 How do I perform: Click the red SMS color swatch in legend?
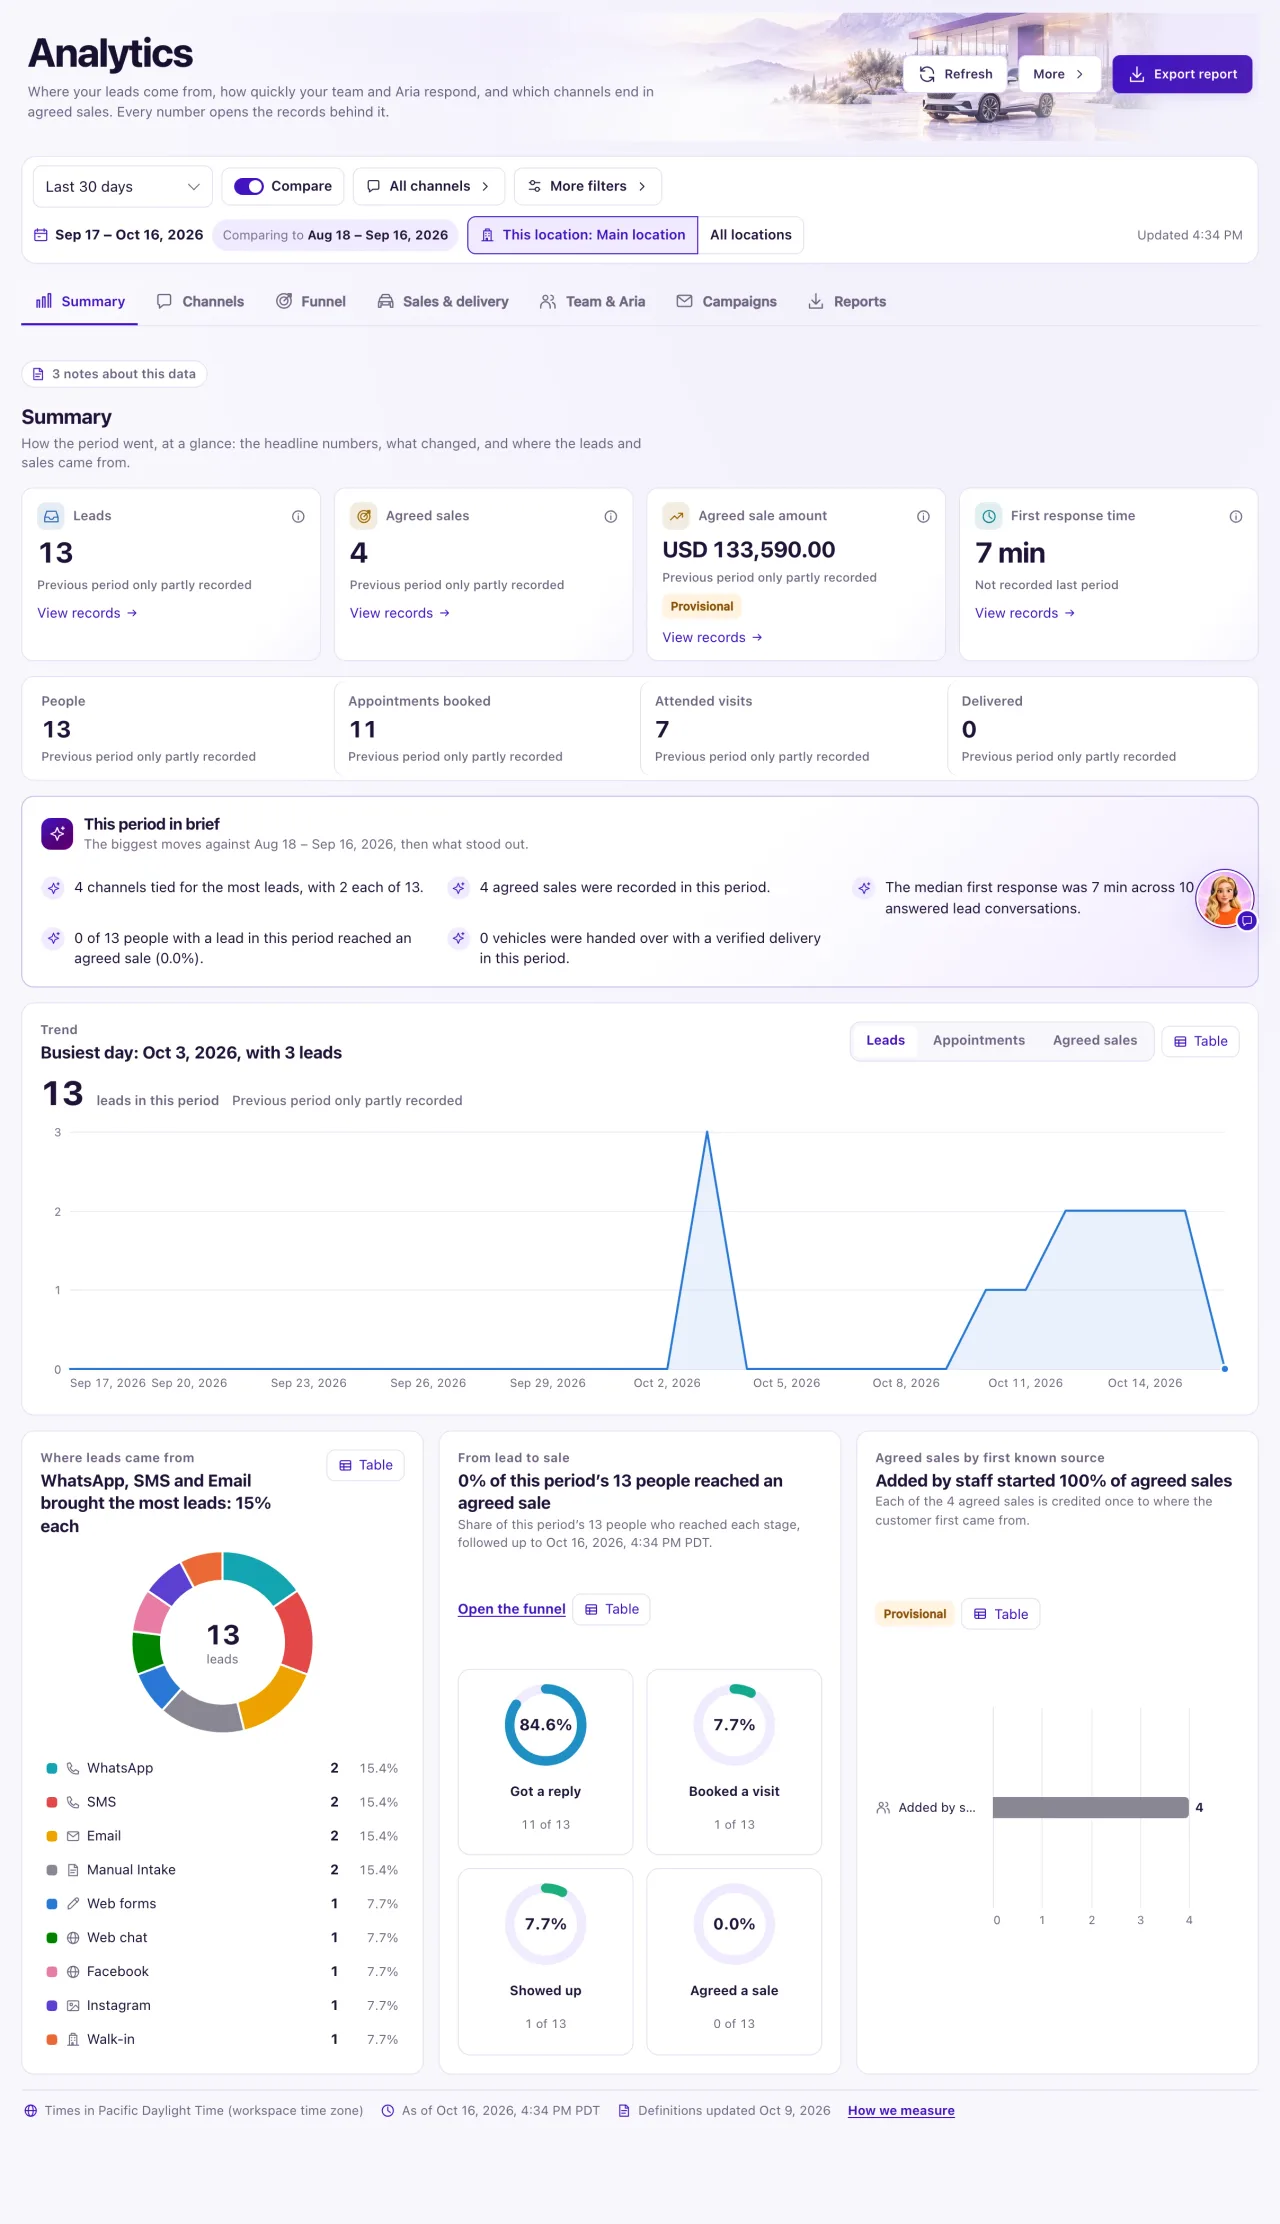[52, 1802]
